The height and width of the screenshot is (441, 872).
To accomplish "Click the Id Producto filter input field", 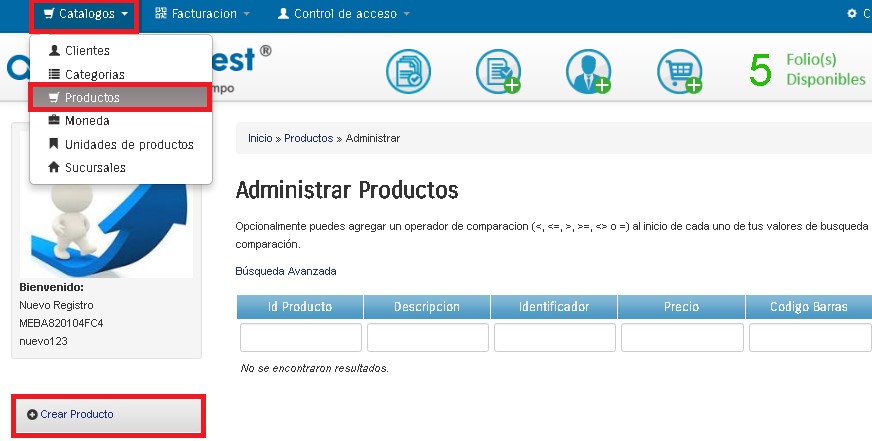I will (301, 338).
